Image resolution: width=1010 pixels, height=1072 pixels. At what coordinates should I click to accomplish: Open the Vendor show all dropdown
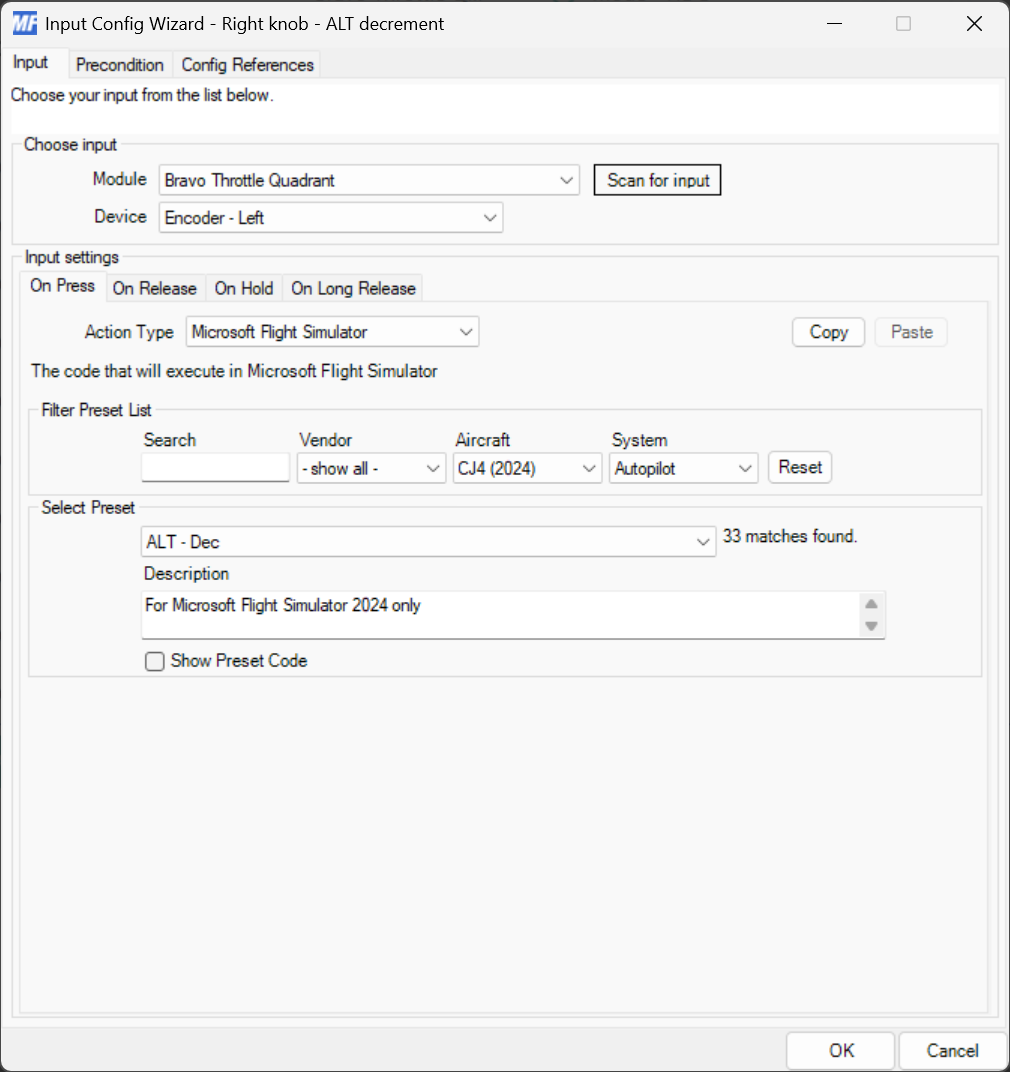pos(371,468)
